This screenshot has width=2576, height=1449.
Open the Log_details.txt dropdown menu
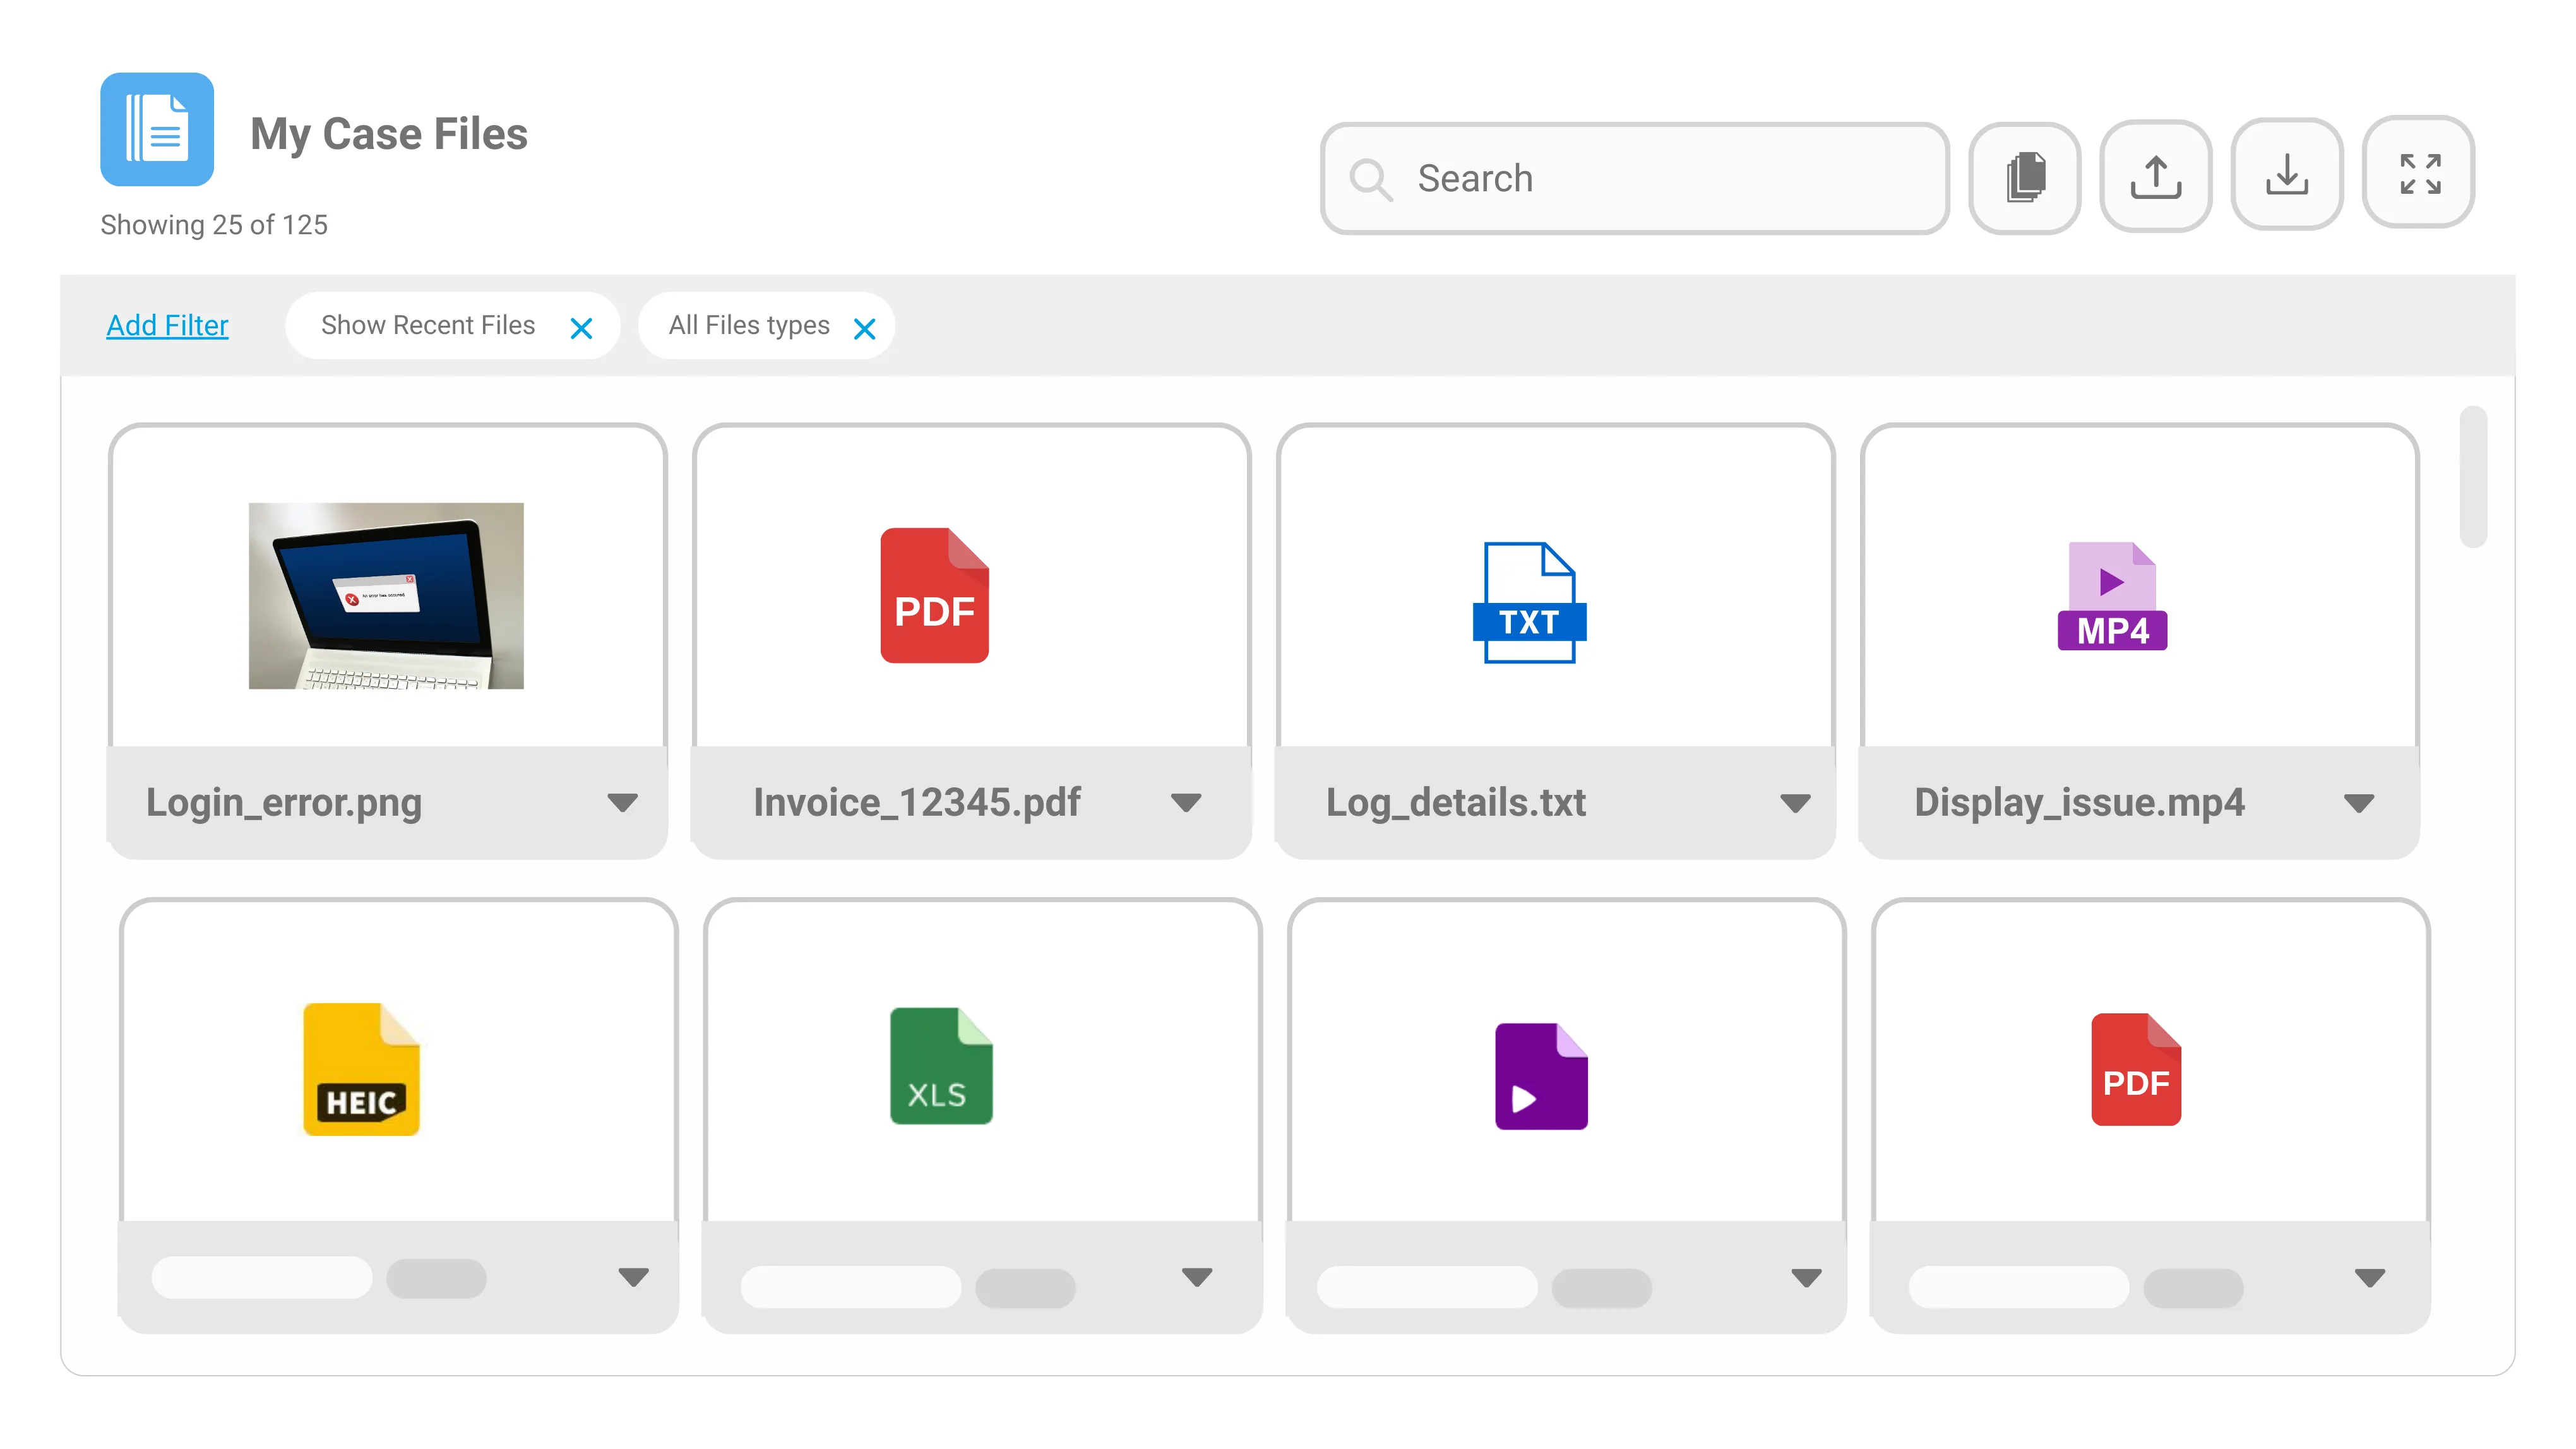click(x=1795, y=803)
